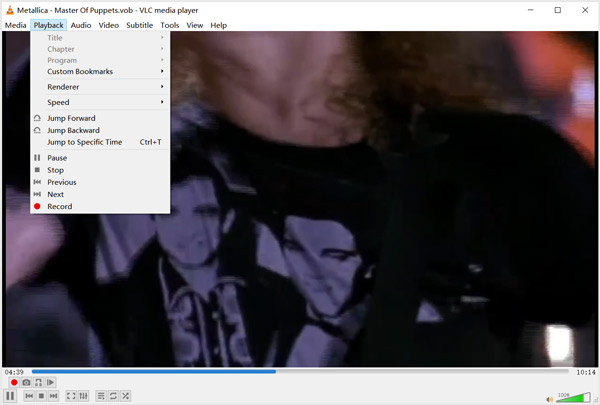Choose Jump Forward in Playback menu
This screenshot has width=600, height=405.
(x=100, y=118)
